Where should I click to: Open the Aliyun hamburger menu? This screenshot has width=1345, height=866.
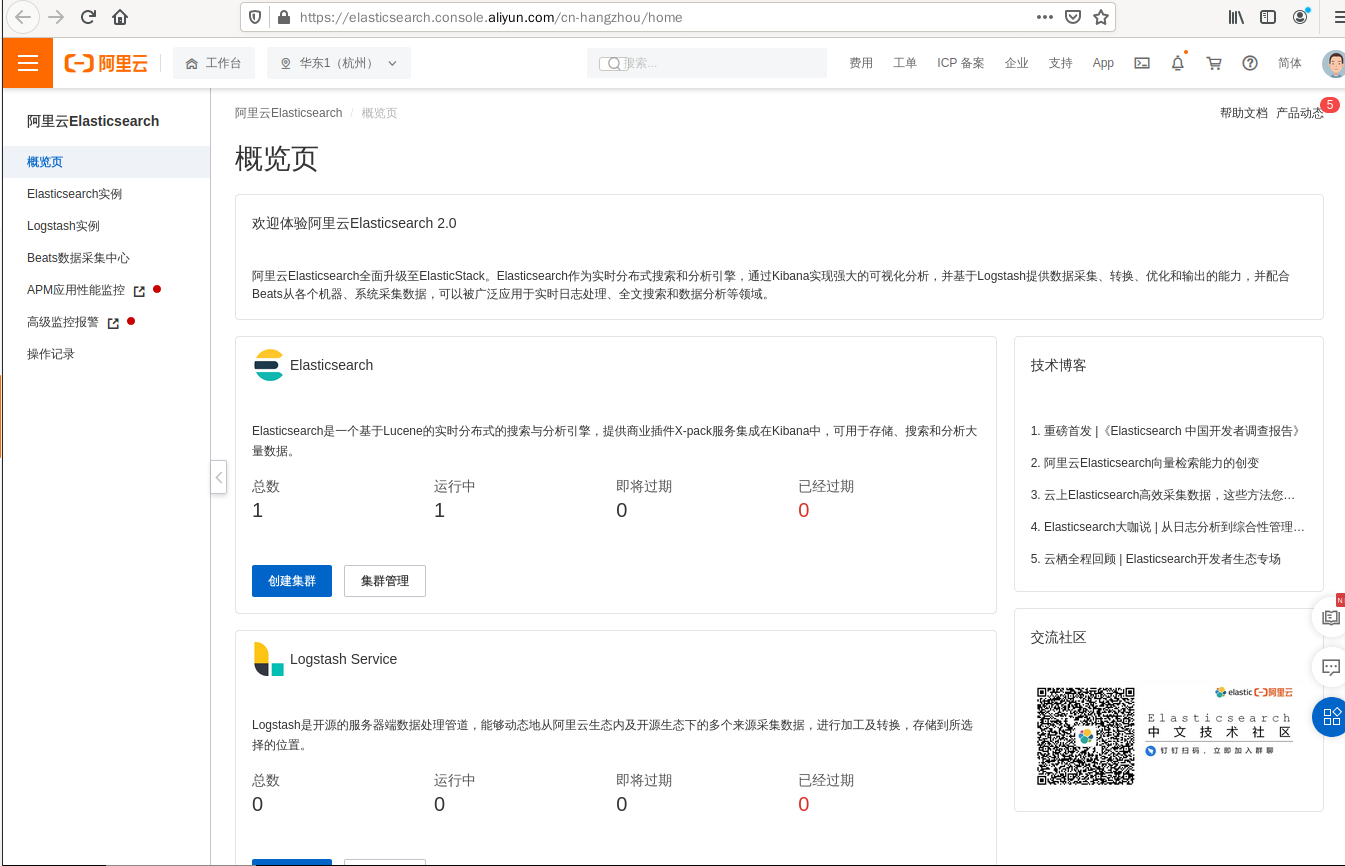[x=28, y=63]
